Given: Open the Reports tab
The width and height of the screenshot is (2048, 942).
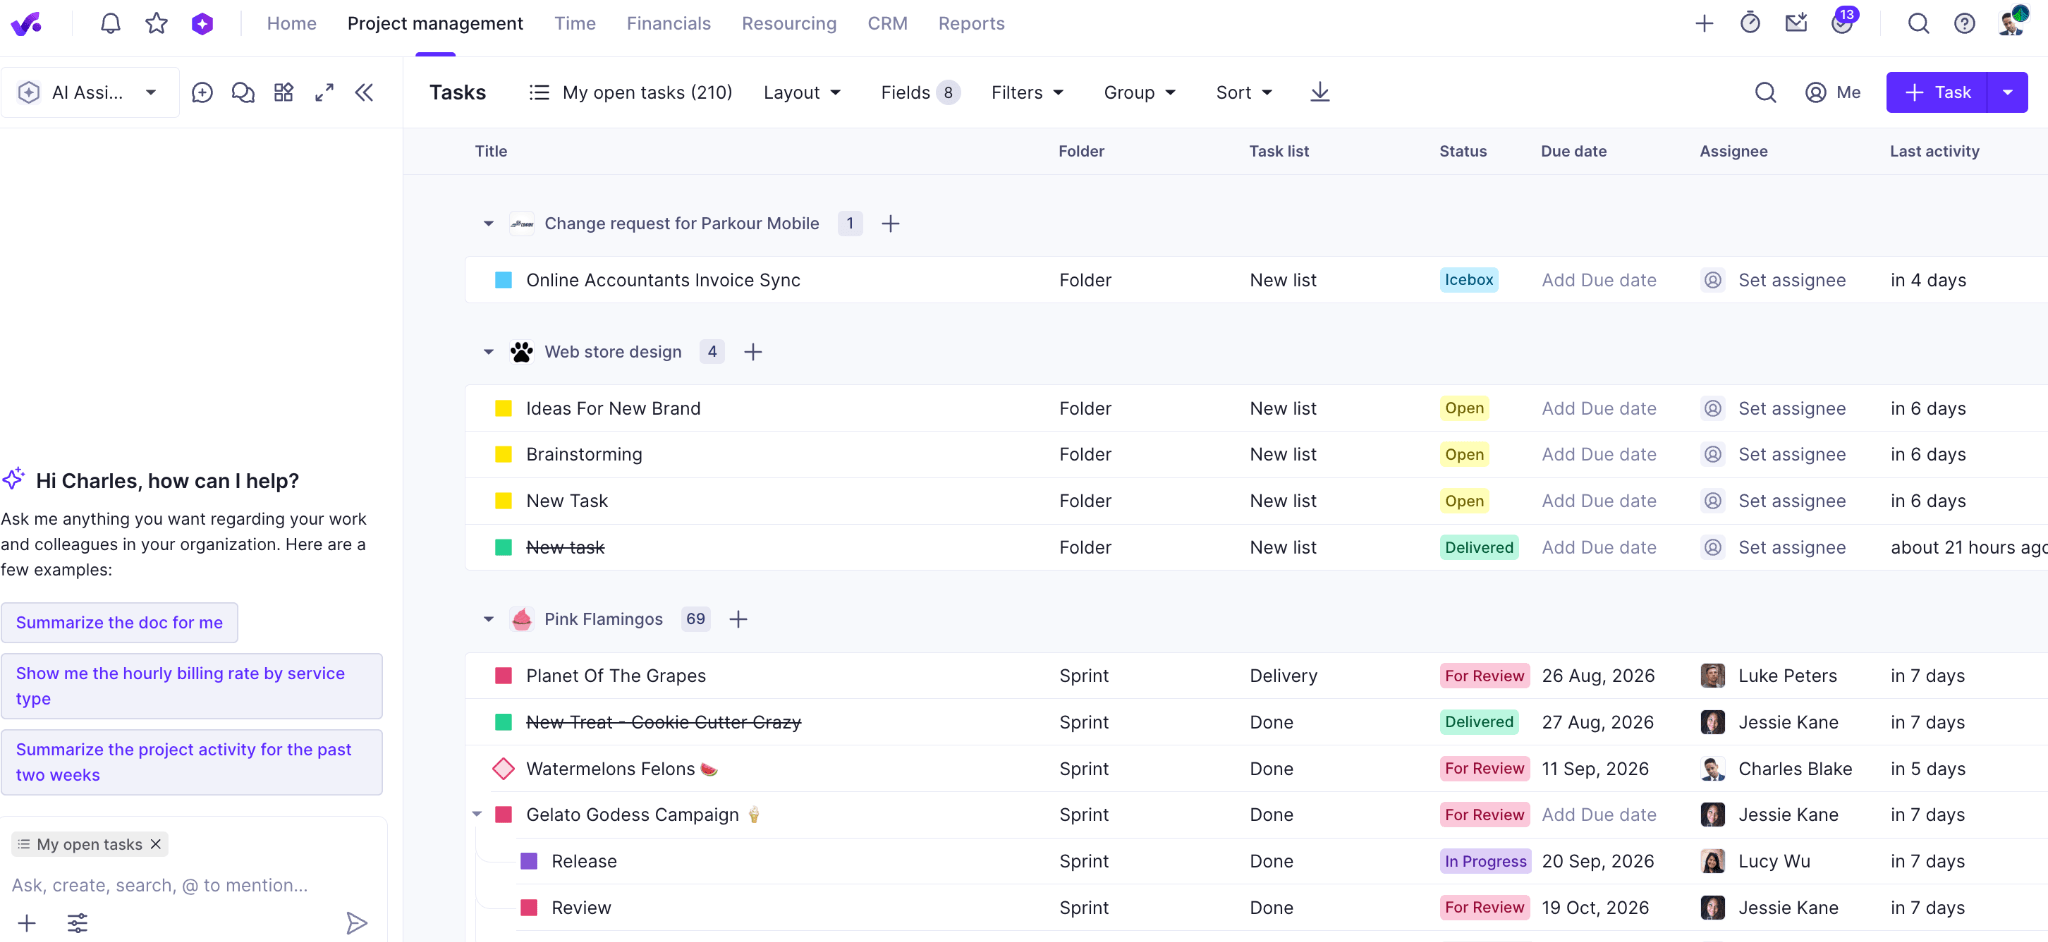Looking at the screenshot, I should [x=971, y=23].
